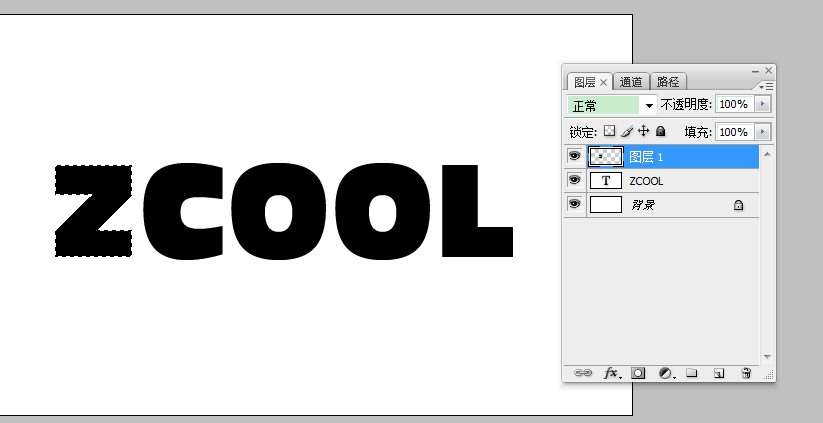This screenshot has width=823, height=423.
Task: Click the letter C on canvas
Action: (181, 212)
